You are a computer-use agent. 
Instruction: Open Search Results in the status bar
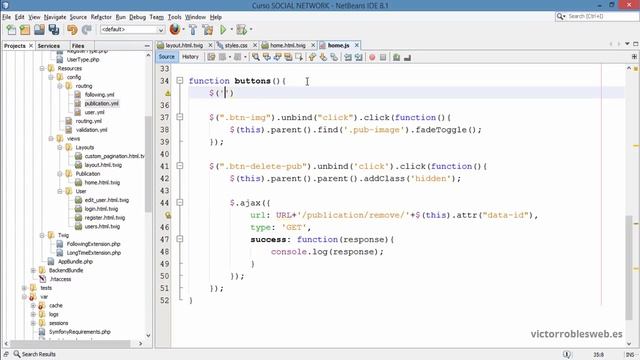click(34, 354)
